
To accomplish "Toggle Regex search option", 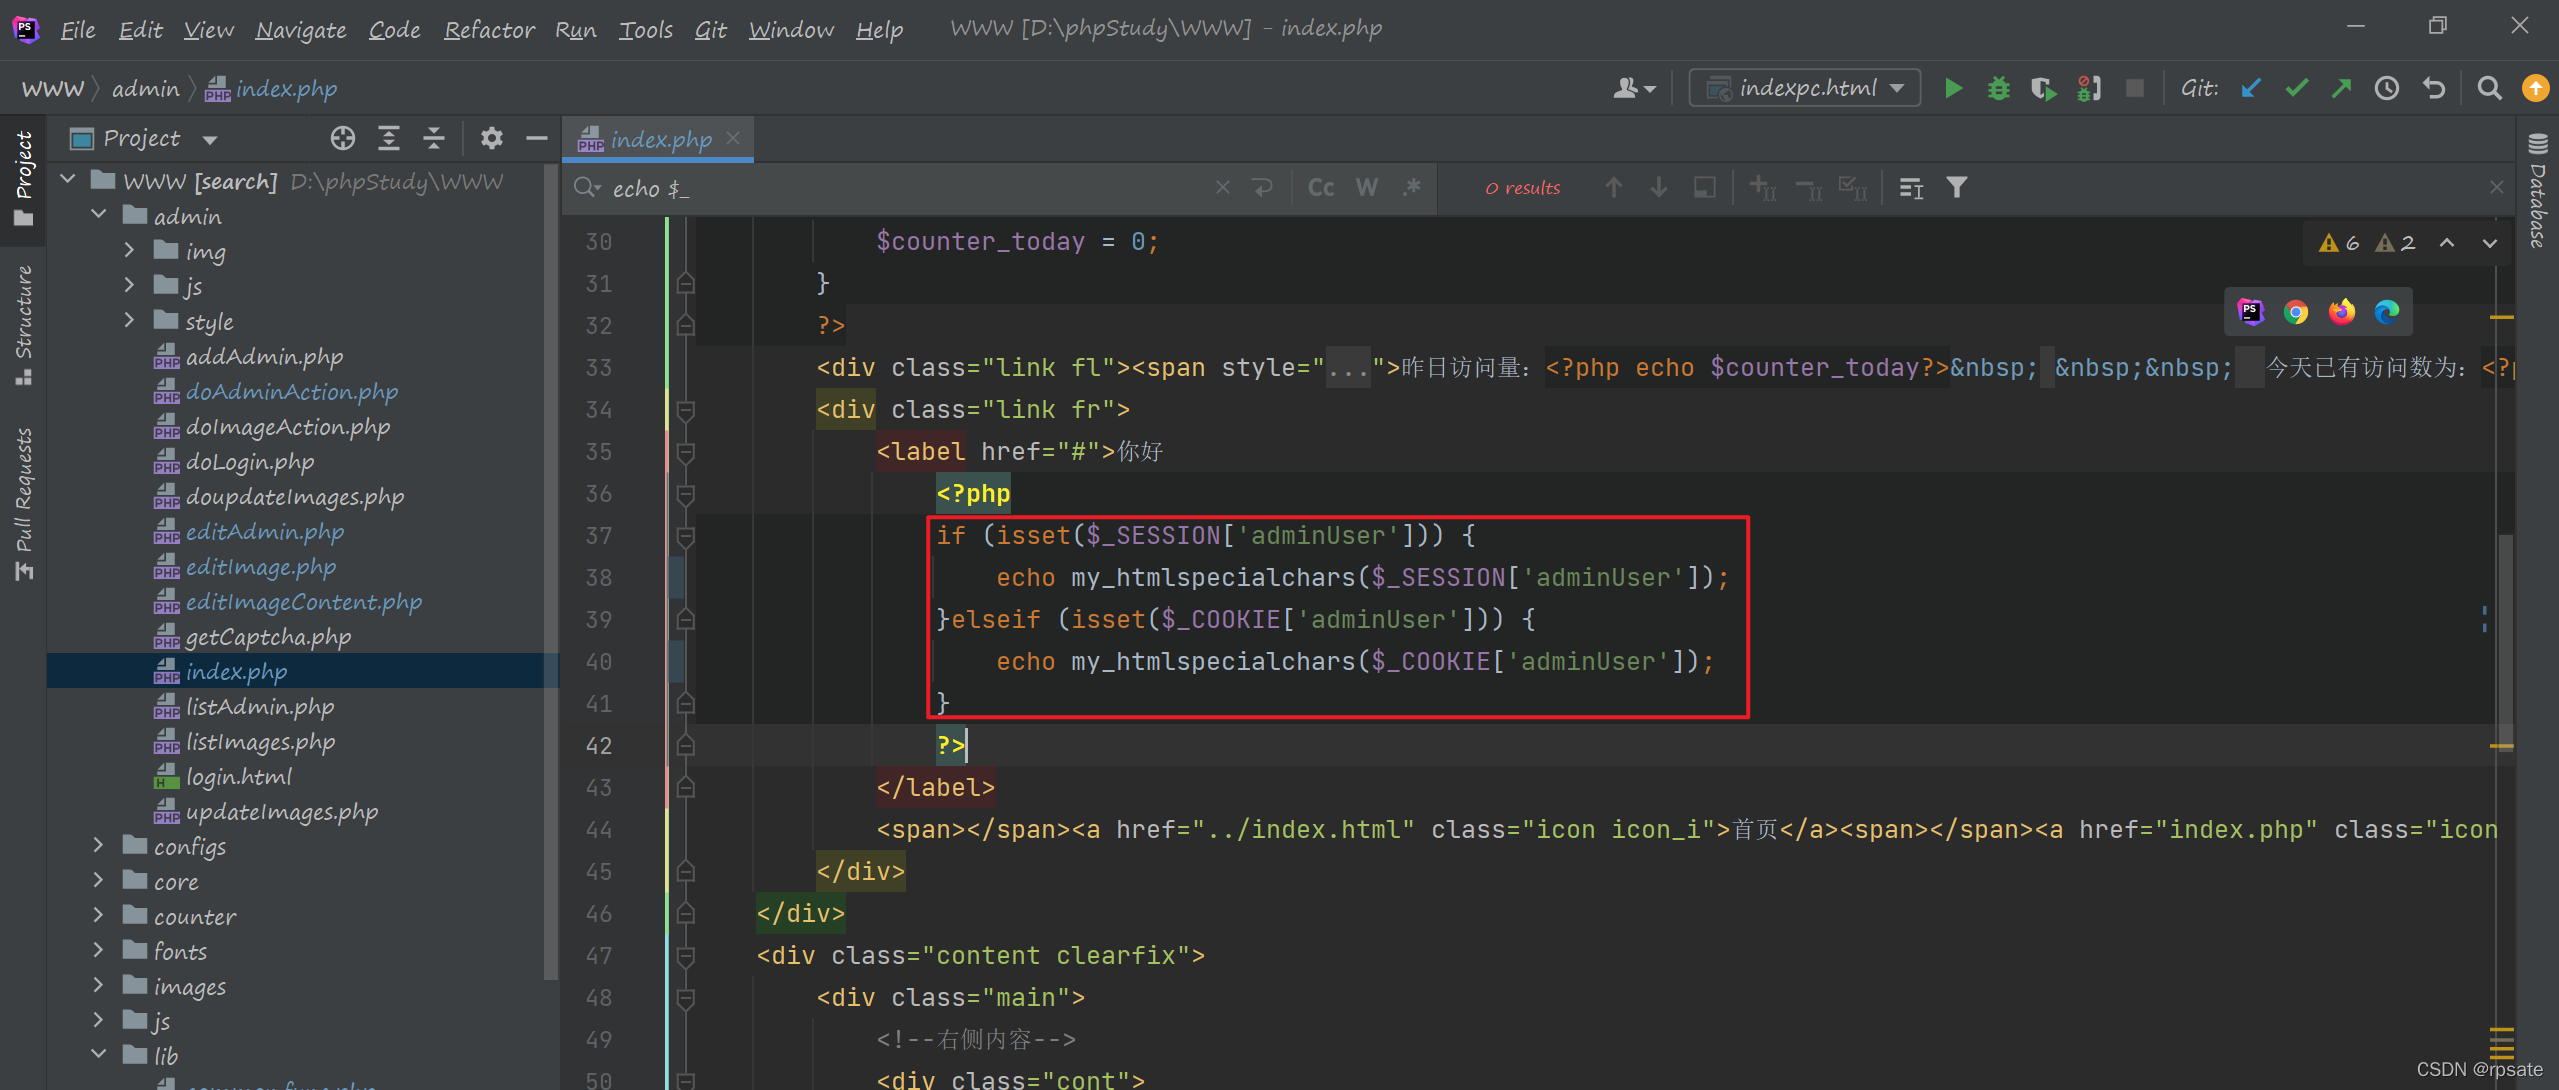I will click(x=1411, y=188).
